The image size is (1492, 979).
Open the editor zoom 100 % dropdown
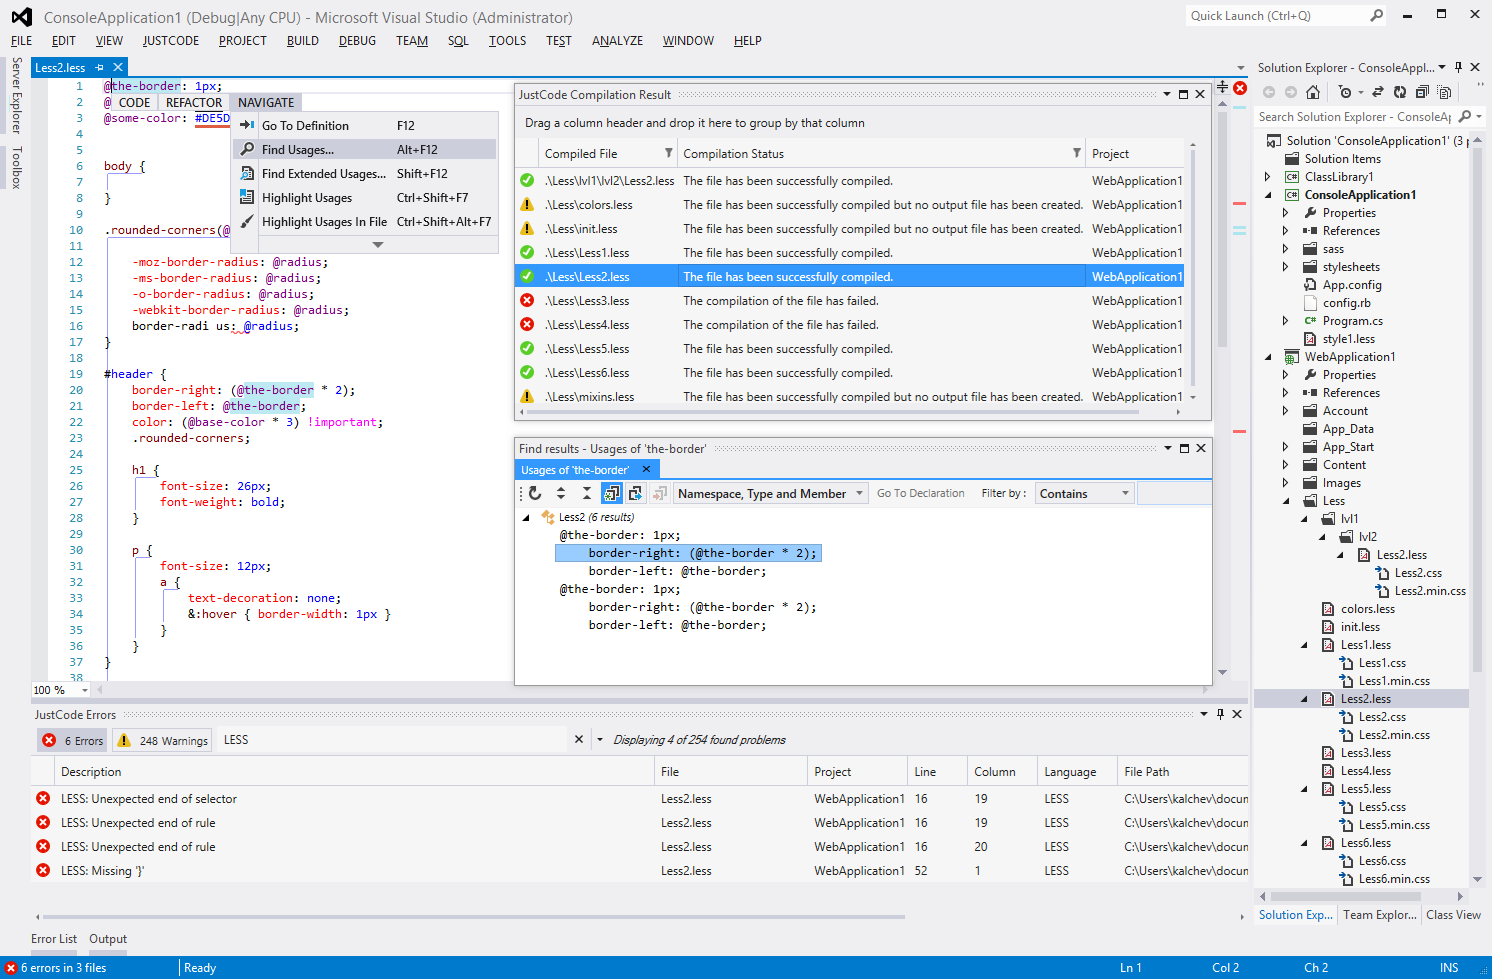pos(85,690)
